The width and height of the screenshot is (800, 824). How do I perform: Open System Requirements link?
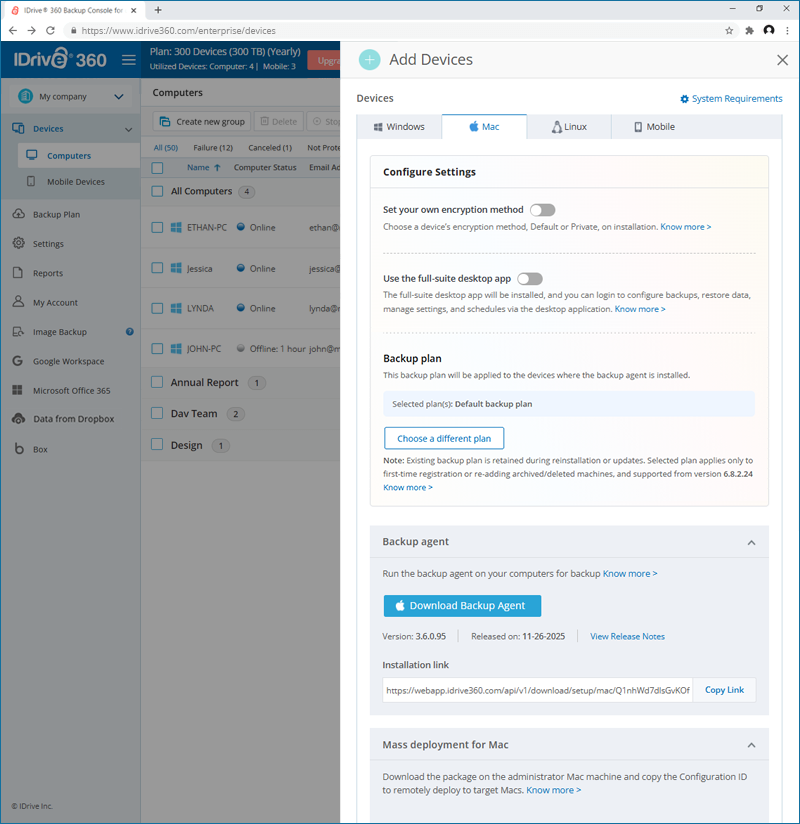pos(731,99)
